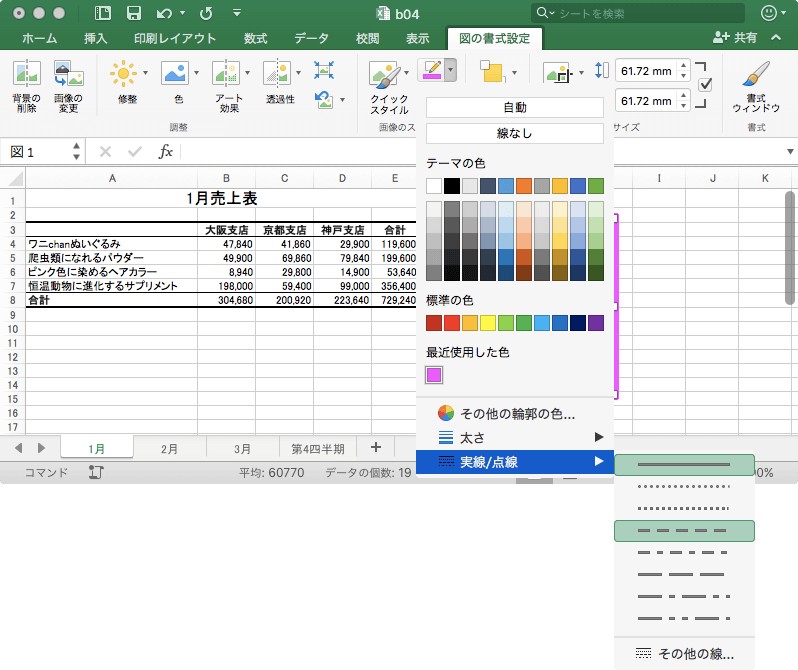This screenshot has width=798, height=670.
Task: Open the Corrections (修整) sun icon
Action: pos(123,73)
